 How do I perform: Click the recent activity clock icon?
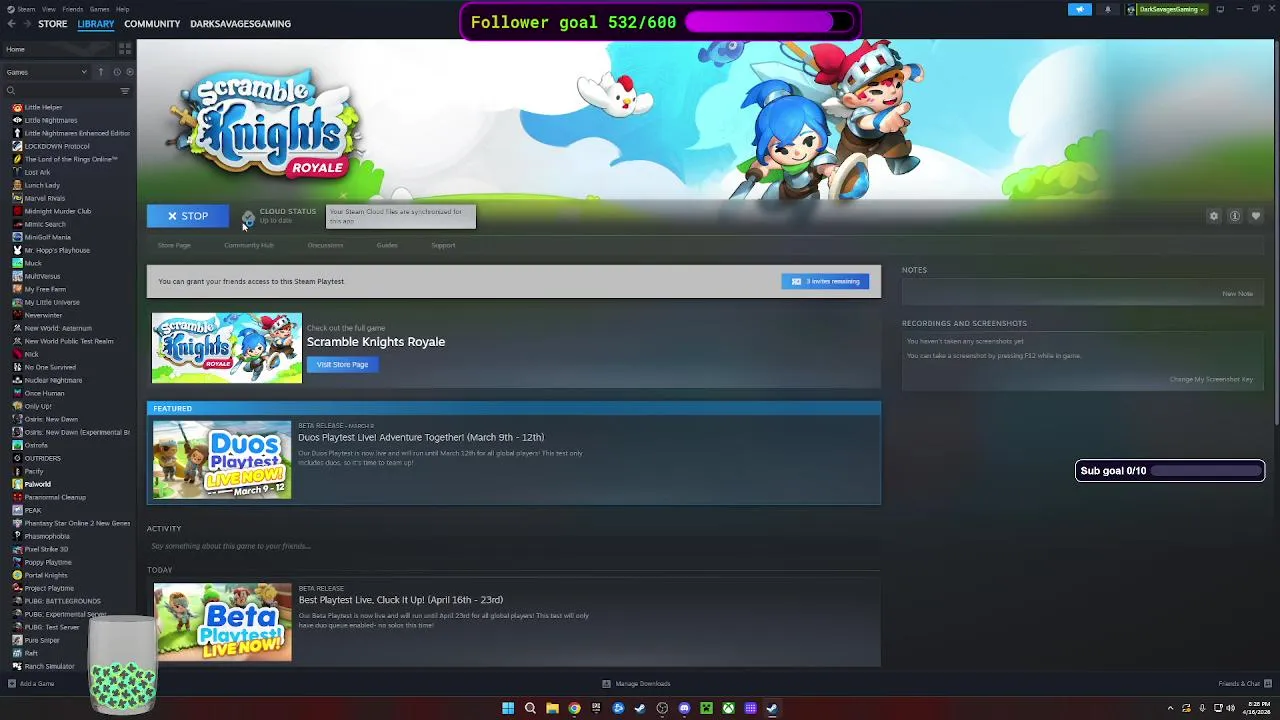pyautogui.click(x=117, y=72)
